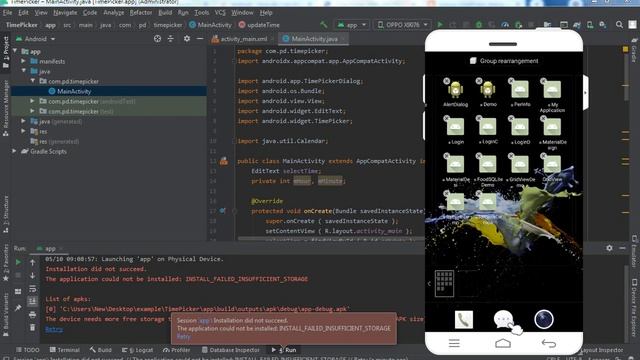The image size is (640, 360).
Task: Click the Collapse All icon in Project panel
Action: point(171,39)
